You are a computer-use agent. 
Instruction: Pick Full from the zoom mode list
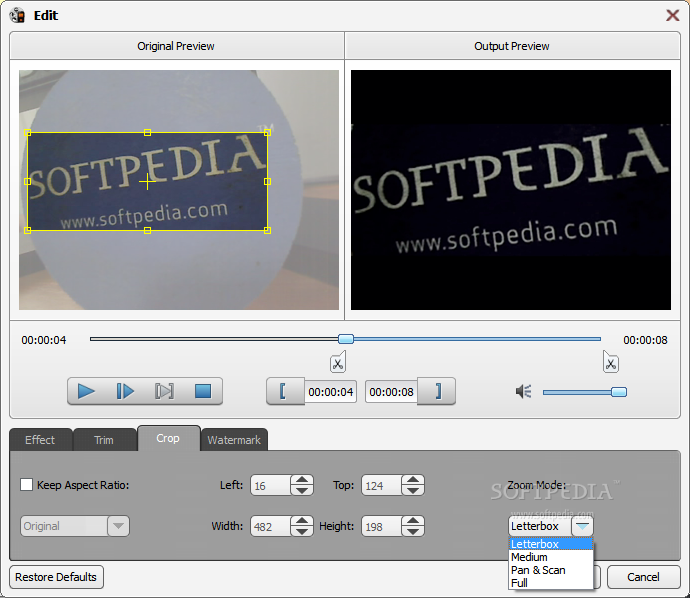(x=551, y=583)
